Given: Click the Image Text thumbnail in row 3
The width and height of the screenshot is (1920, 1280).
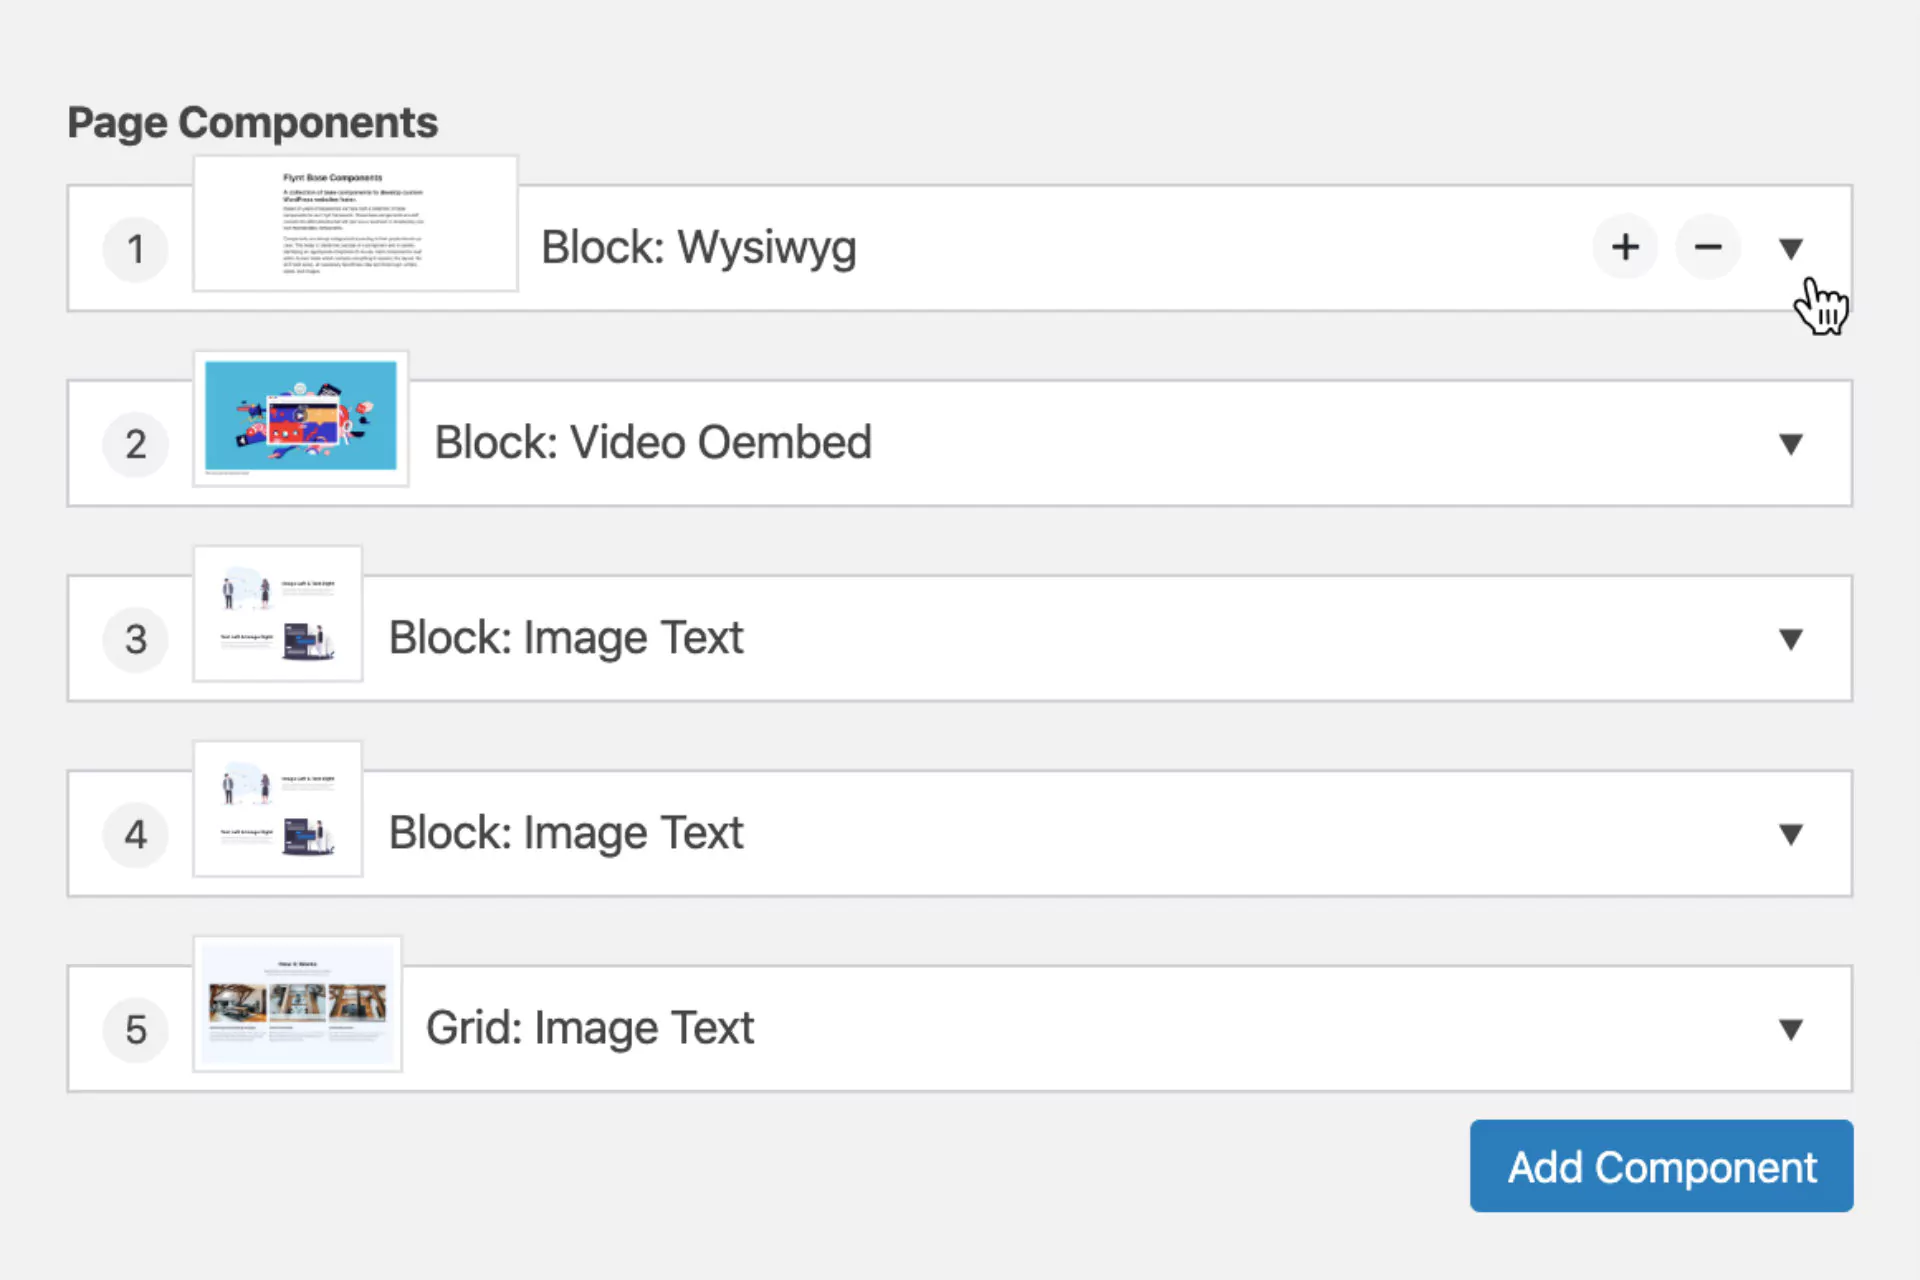Looking at the screenshot, I should pyautogui.click(x=277, y=612).
